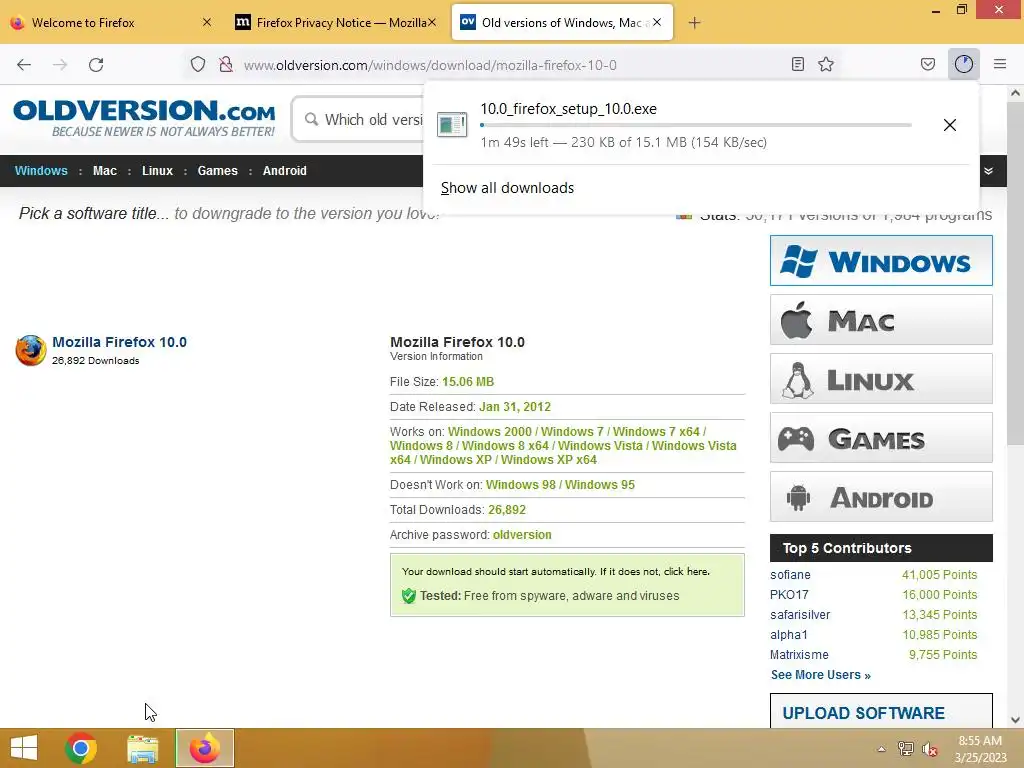Bookmark this page with the star icon

click(826, 64)
